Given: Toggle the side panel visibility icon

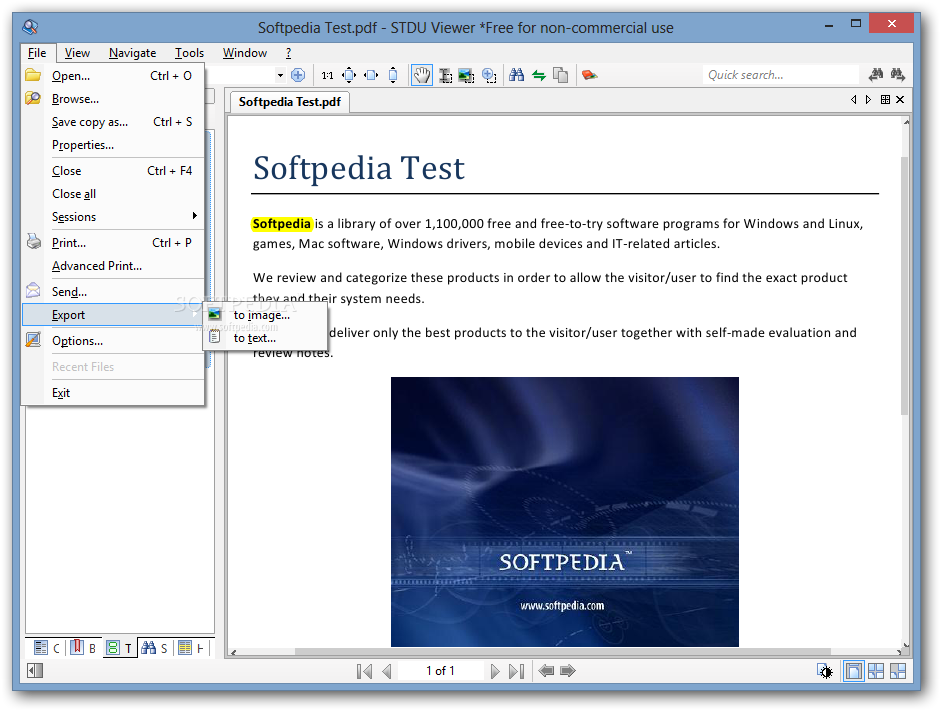Looking at the screenshot, I should (x=35, y=670).
